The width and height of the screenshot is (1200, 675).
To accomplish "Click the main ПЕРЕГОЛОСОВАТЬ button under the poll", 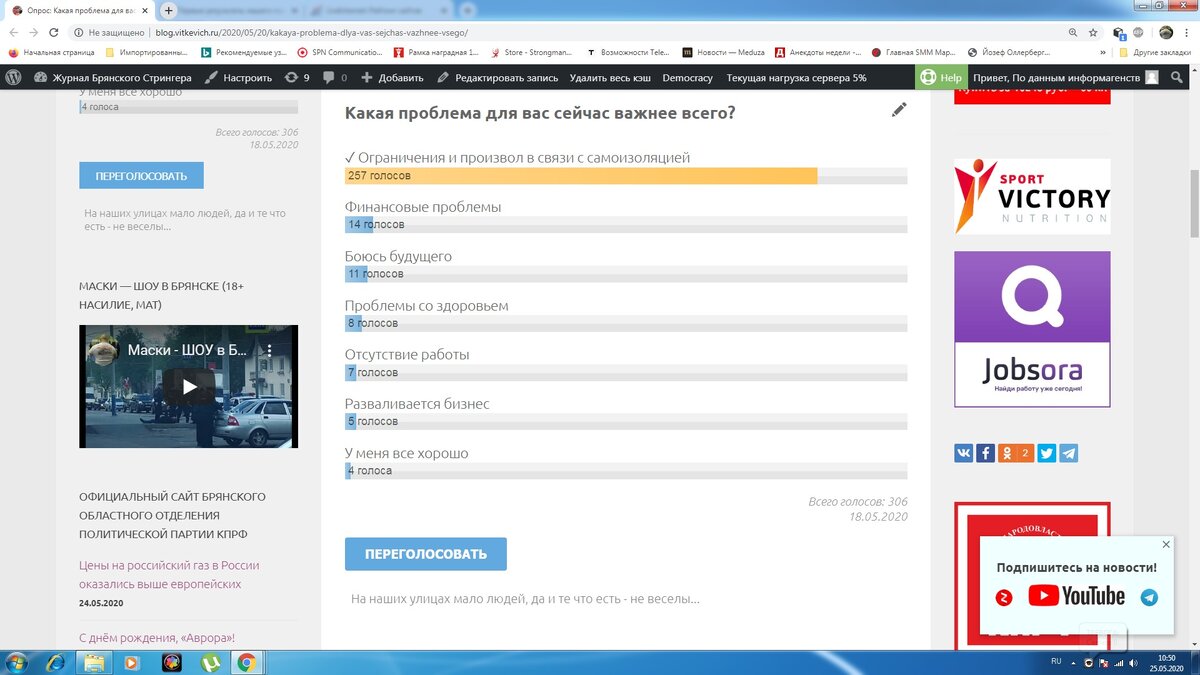I will 426,554.
